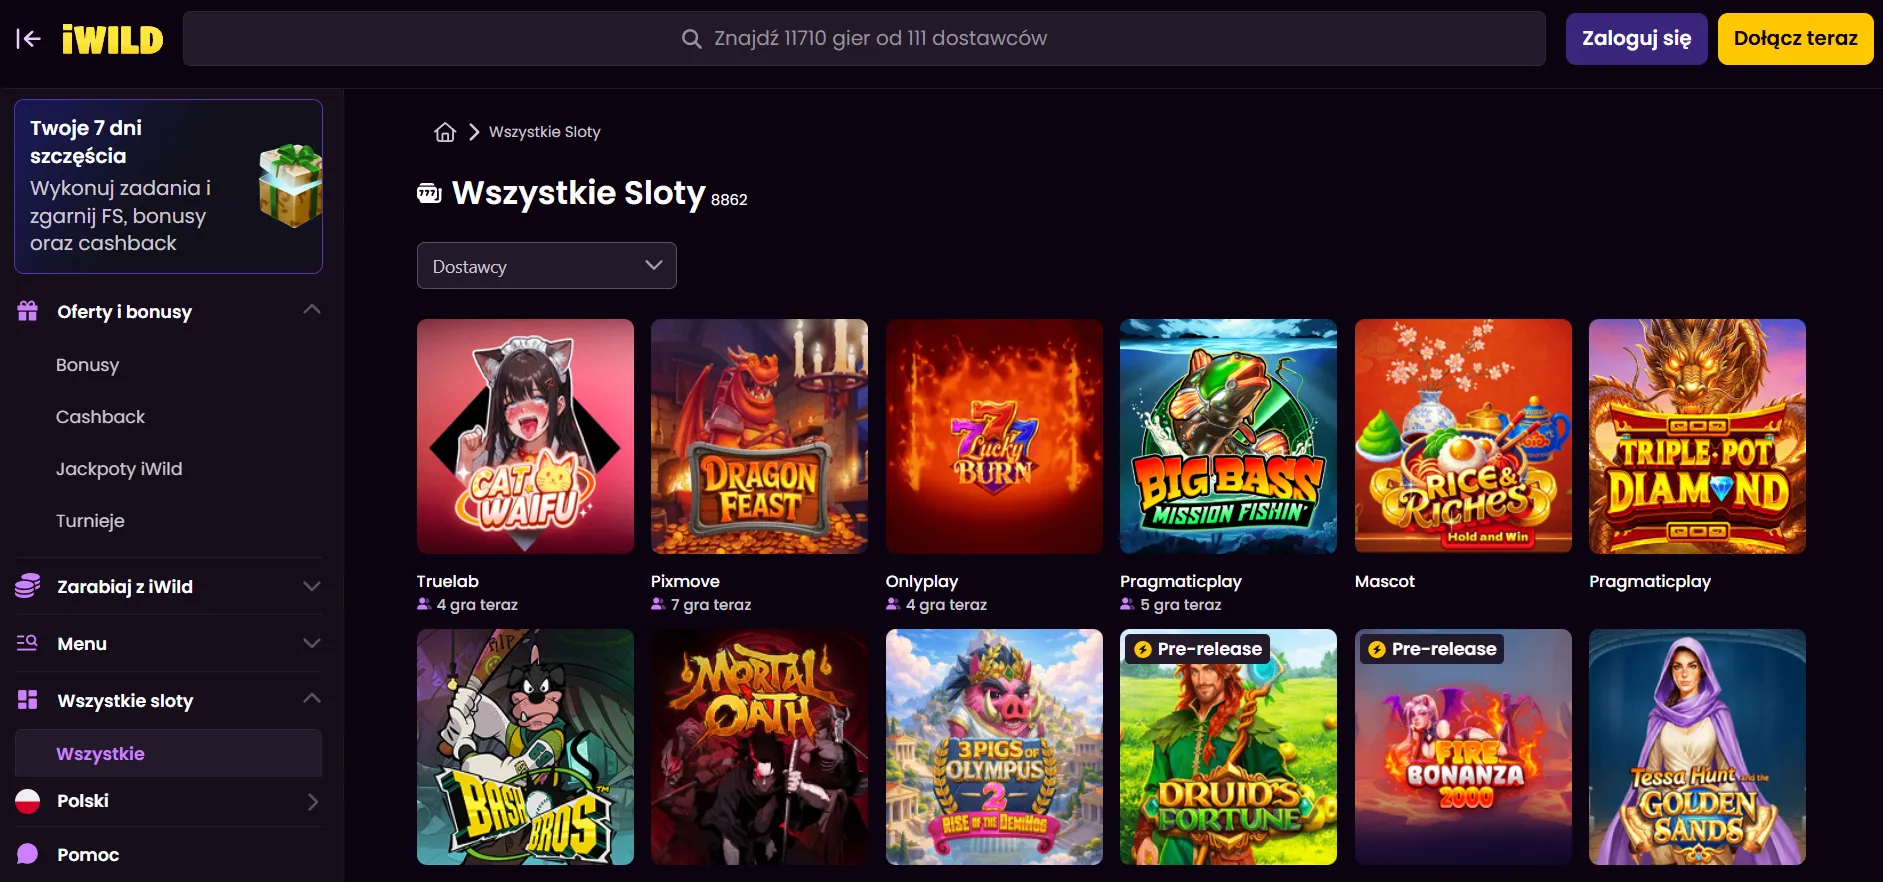
Task: Click the Mascot provider name
Action: click(1385, 581)
